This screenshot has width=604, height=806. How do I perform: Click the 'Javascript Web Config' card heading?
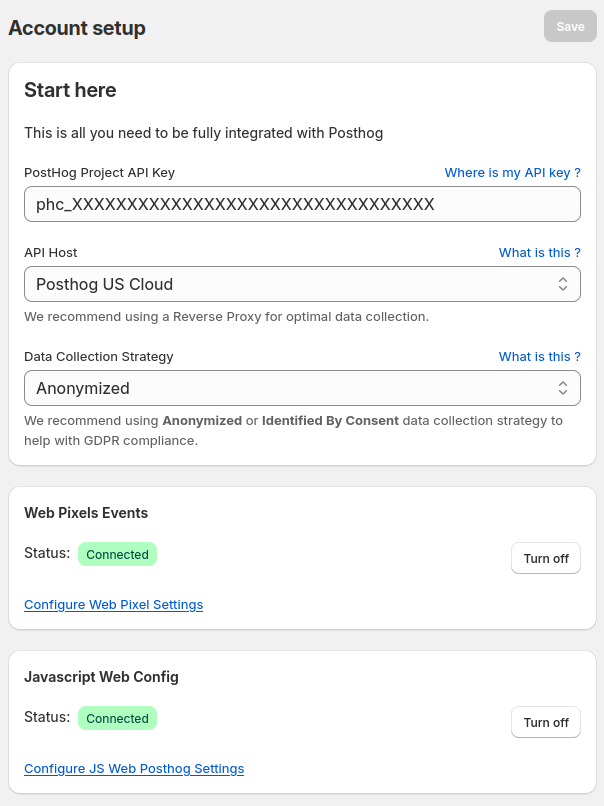click(101, 677)
